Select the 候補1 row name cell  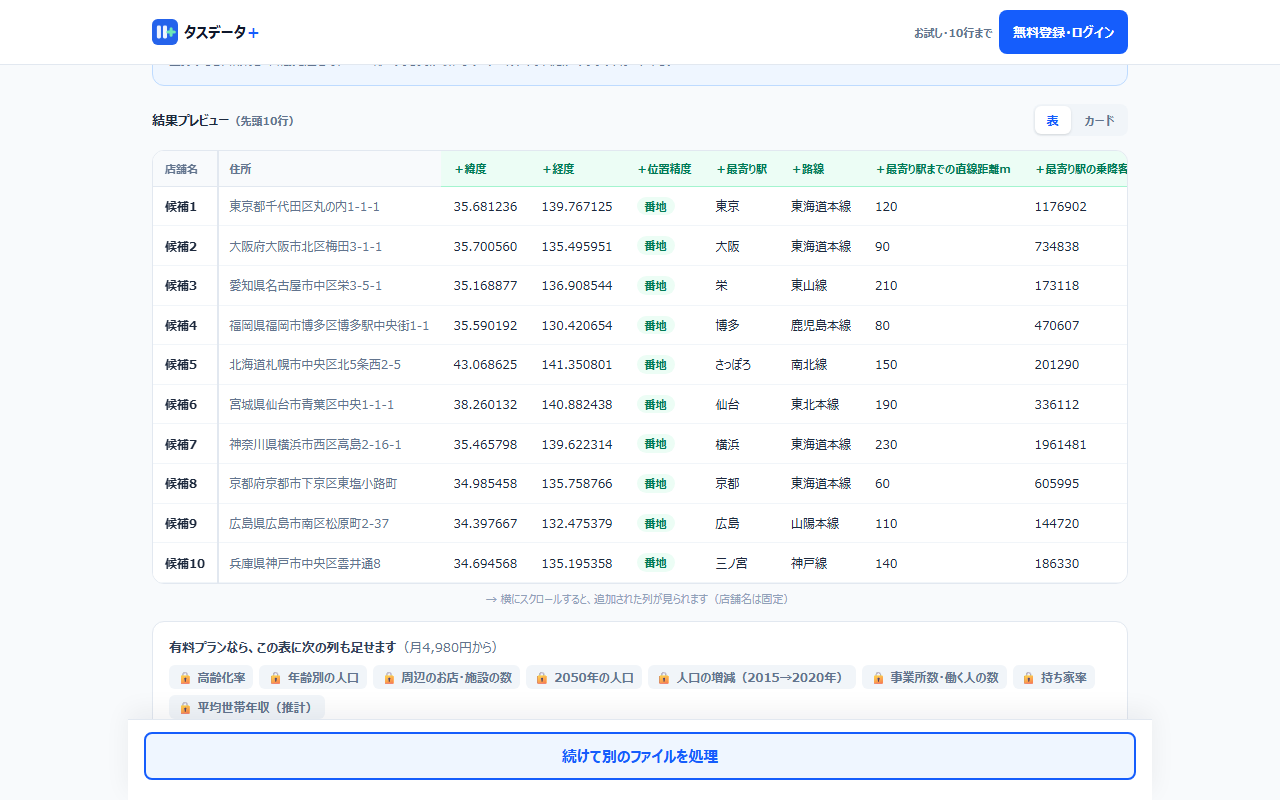click(x=185, y=207)
